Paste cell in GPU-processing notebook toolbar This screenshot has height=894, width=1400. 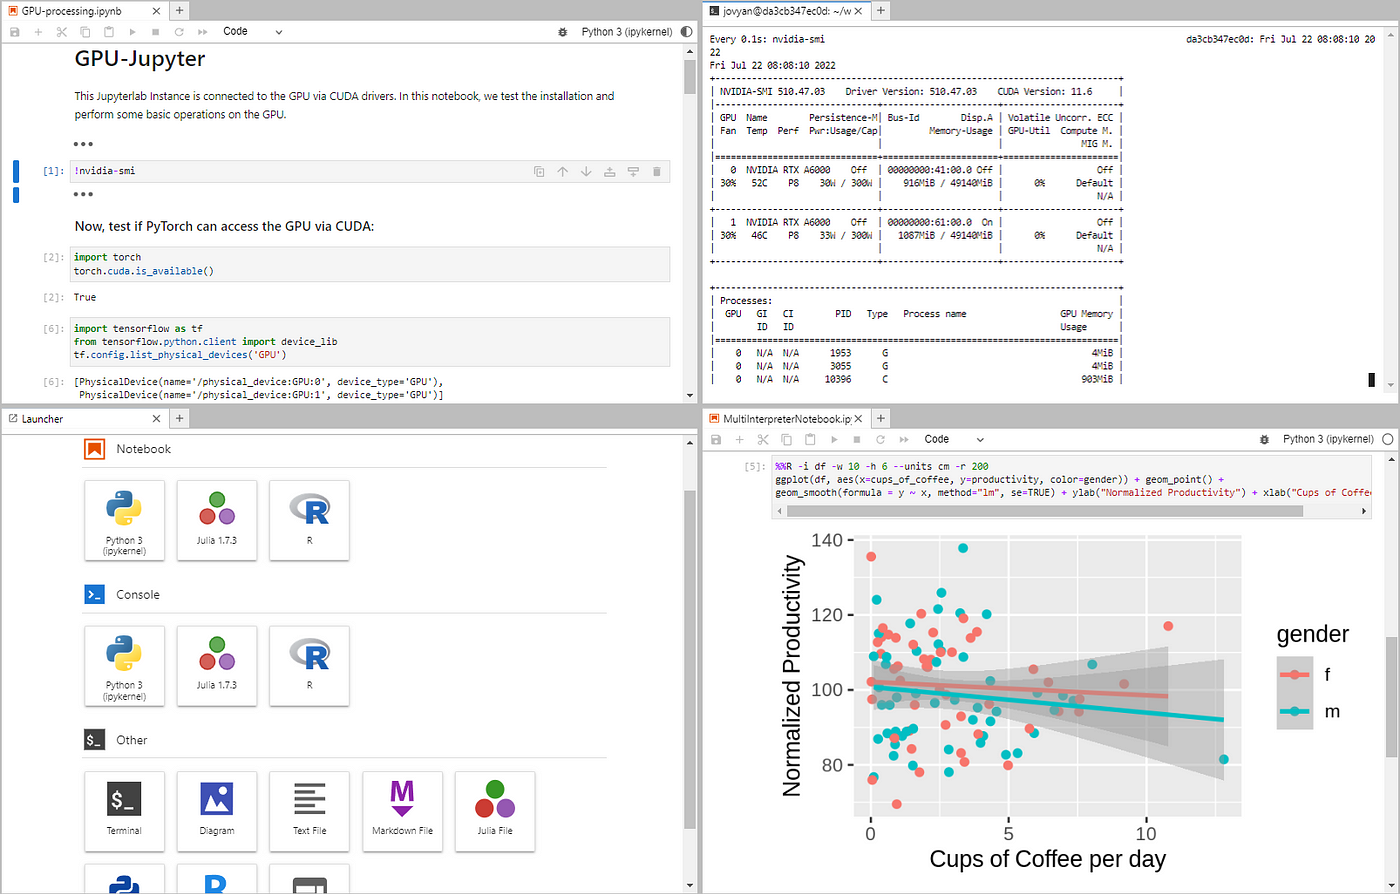[108, 32]
